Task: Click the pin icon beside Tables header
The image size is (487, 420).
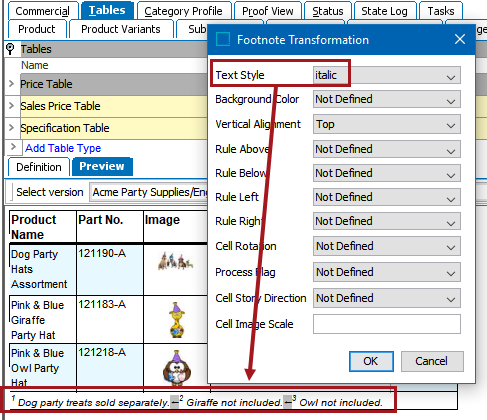Action: coord(10,49)
